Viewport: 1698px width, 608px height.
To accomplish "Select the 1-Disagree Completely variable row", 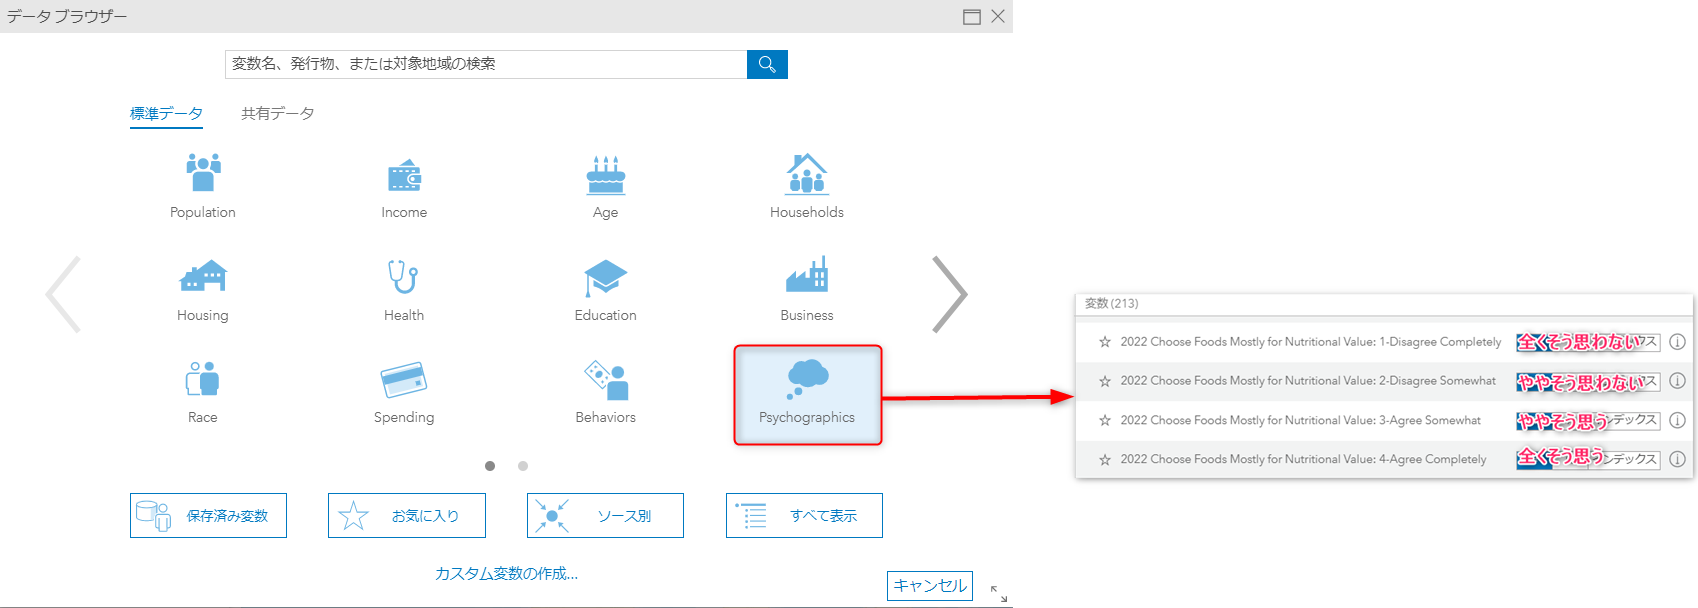I will (x=1384, y=342).
